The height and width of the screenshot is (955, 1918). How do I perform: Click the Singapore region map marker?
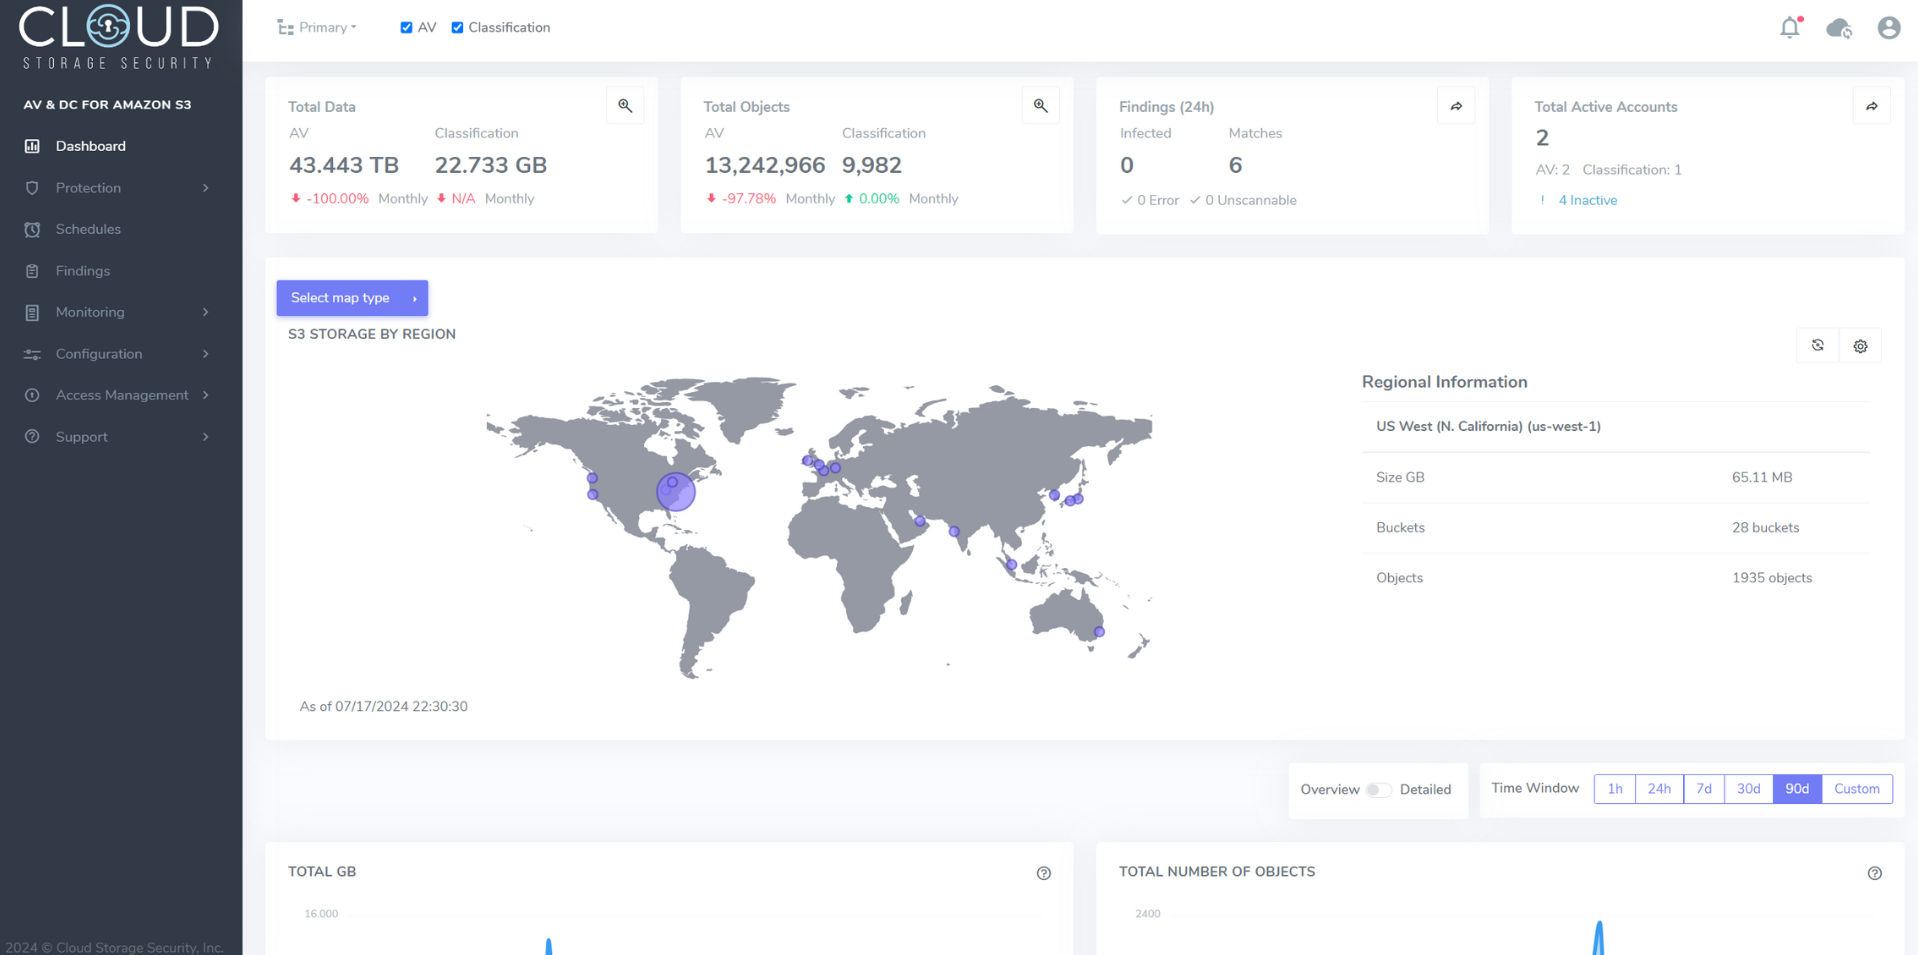[1012, 565]
